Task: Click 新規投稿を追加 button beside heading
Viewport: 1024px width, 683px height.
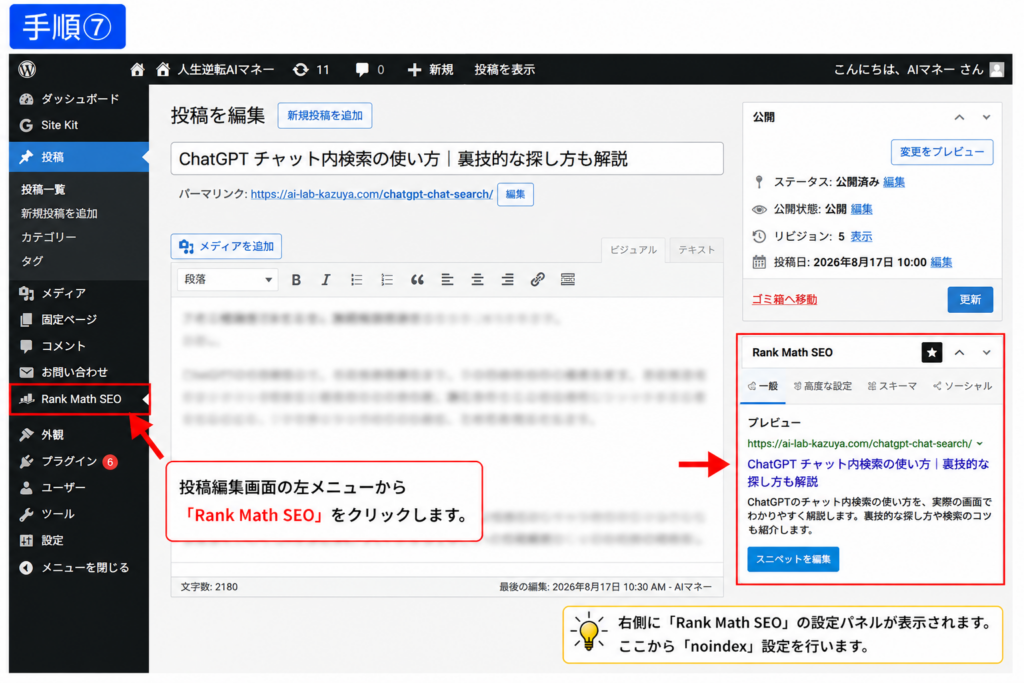Action: pyautogui.click(x=325, y=116)
